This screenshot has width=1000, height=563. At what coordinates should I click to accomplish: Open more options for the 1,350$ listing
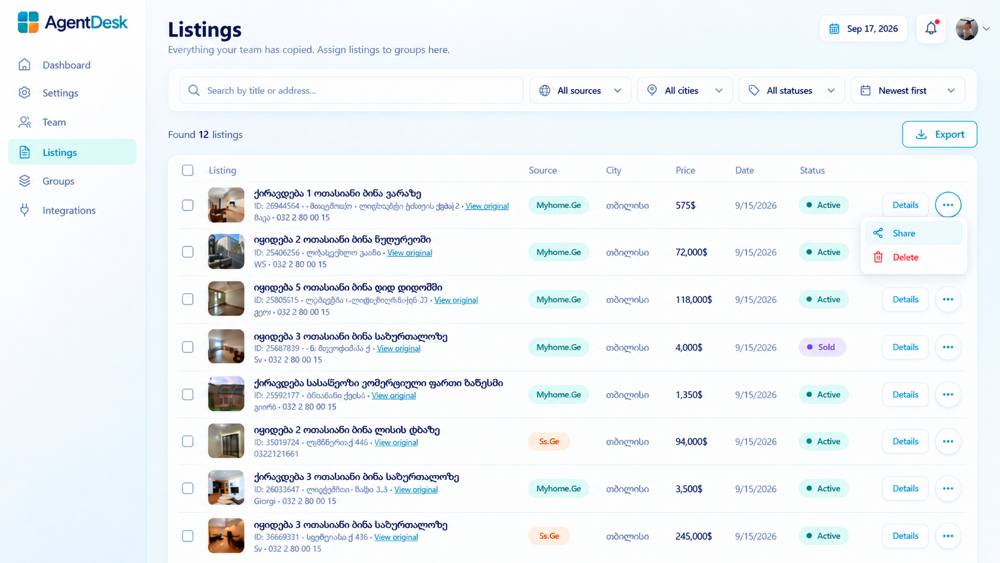(948, 395)
